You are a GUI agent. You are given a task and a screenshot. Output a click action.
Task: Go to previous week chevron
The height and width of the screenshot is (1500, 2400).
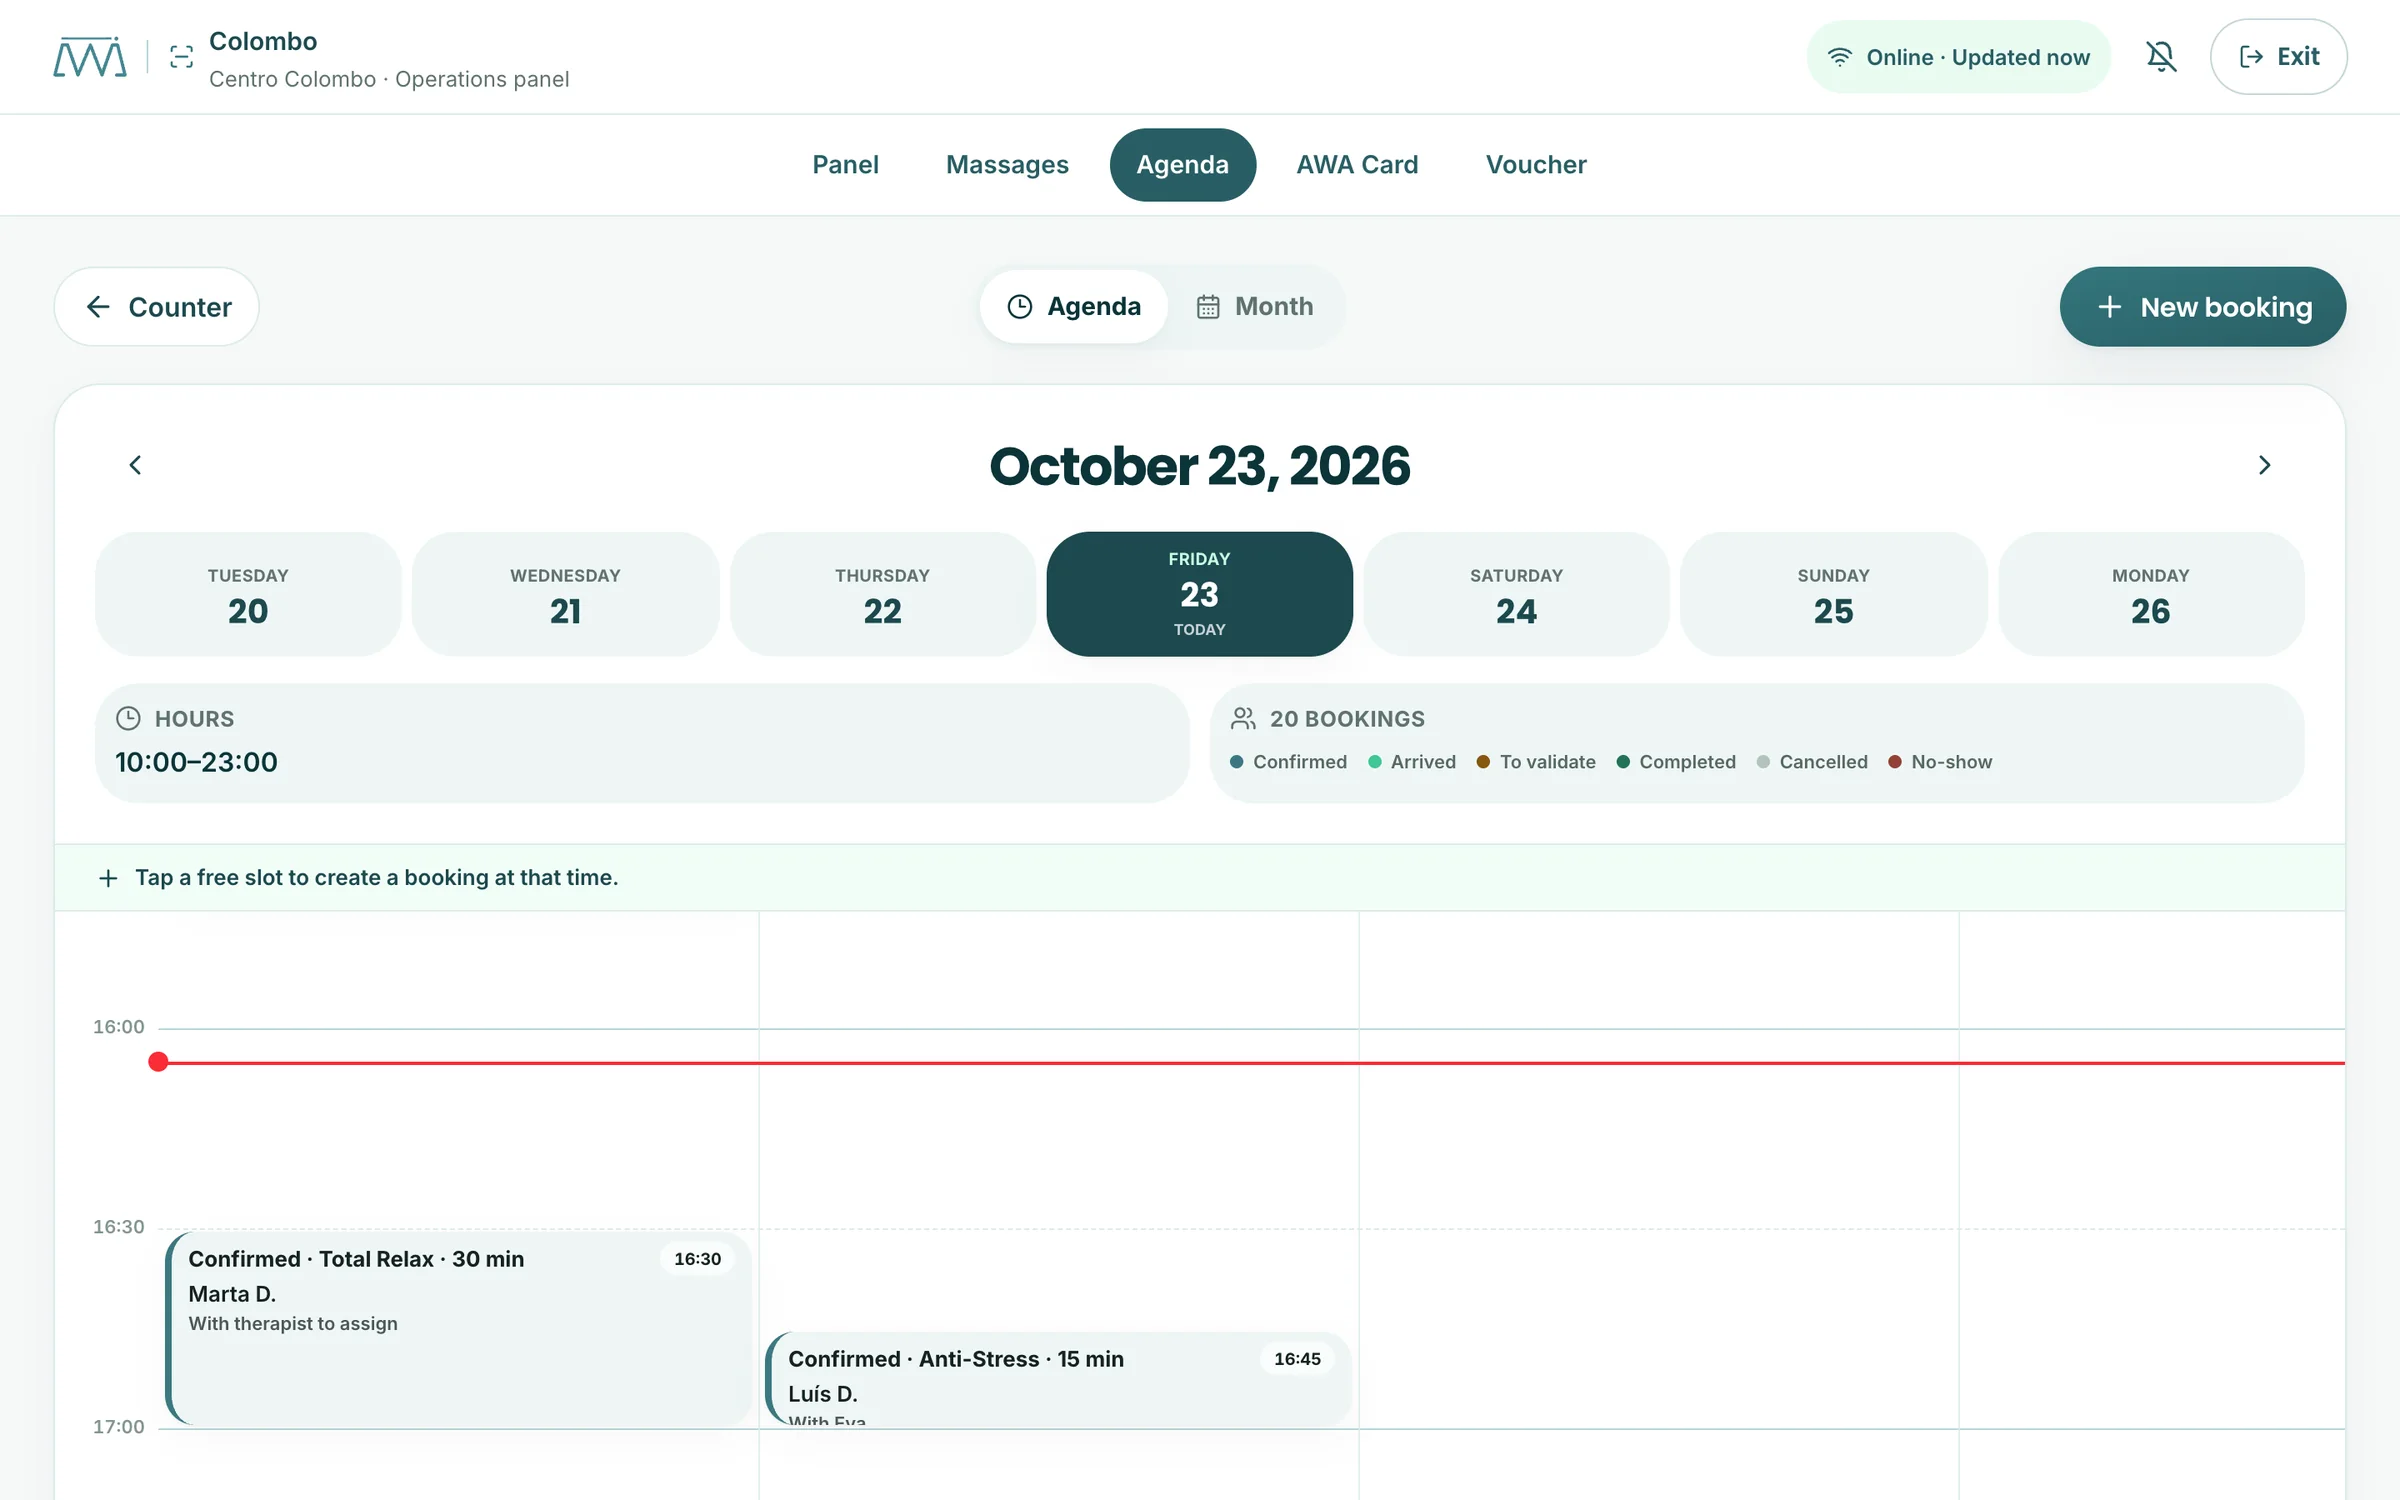tap(135, 465)
